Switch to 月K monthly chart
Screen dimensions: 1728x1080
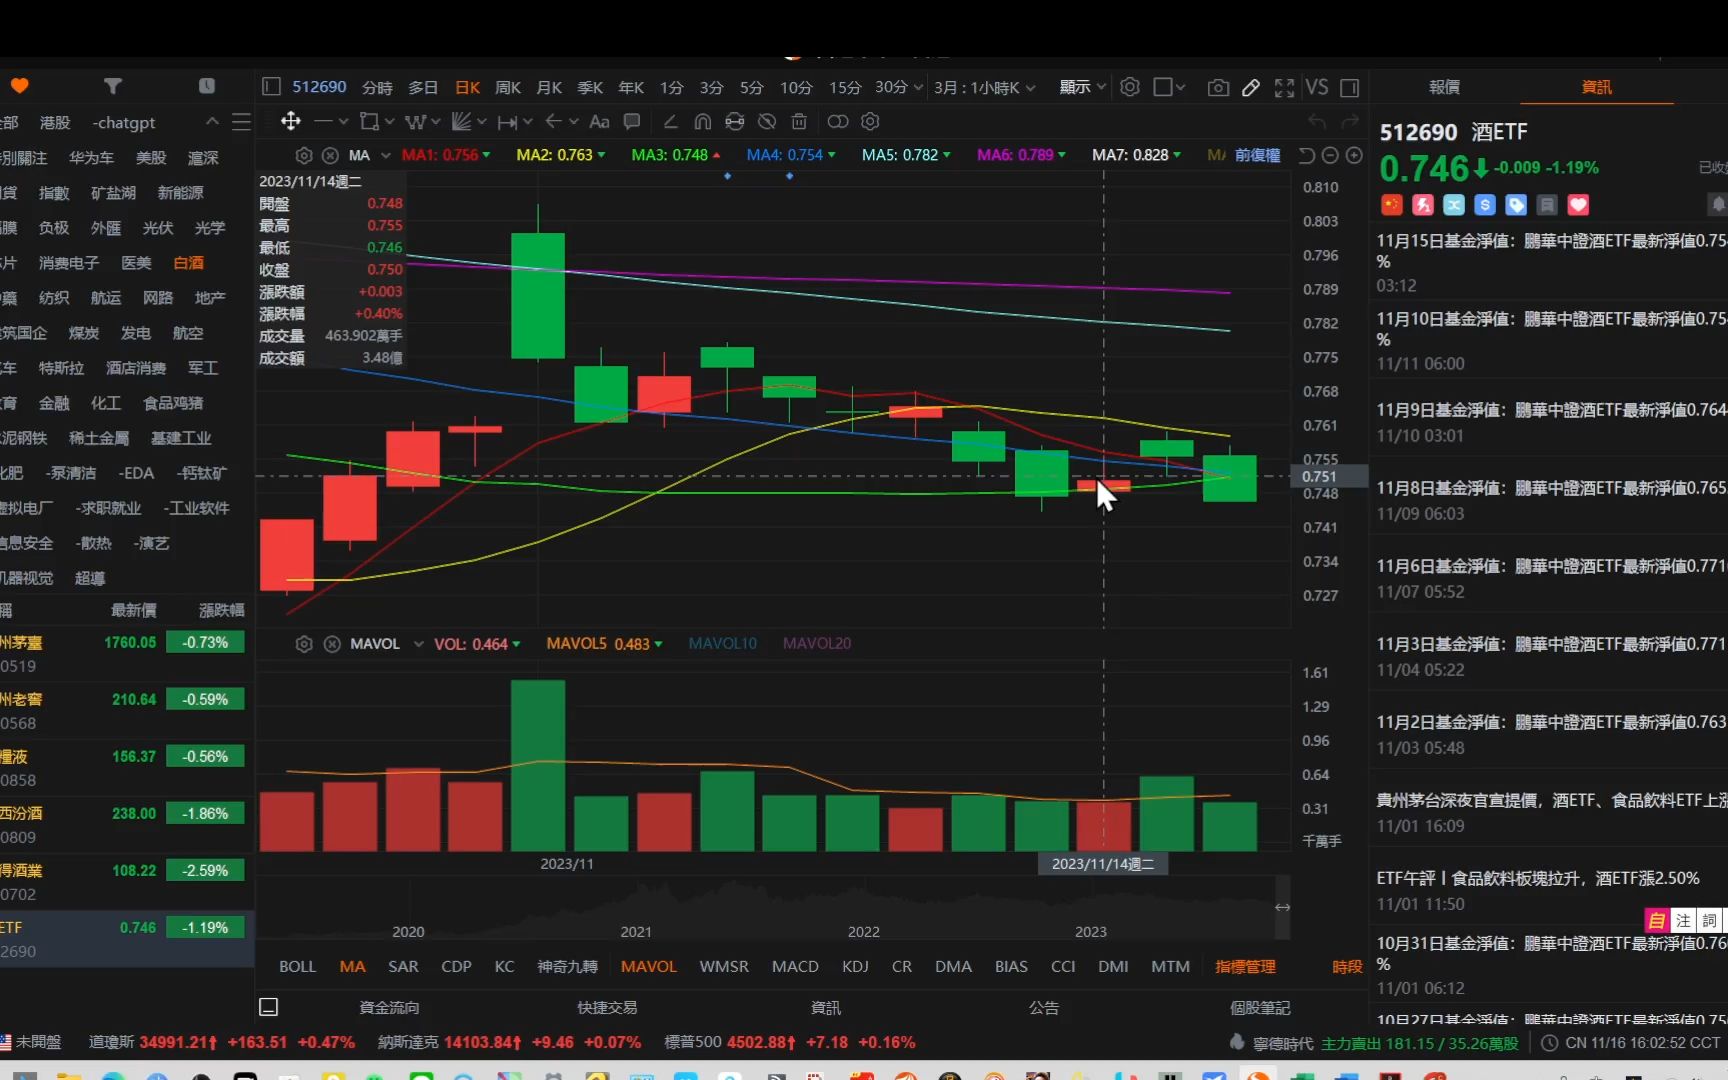pos(549,88)
